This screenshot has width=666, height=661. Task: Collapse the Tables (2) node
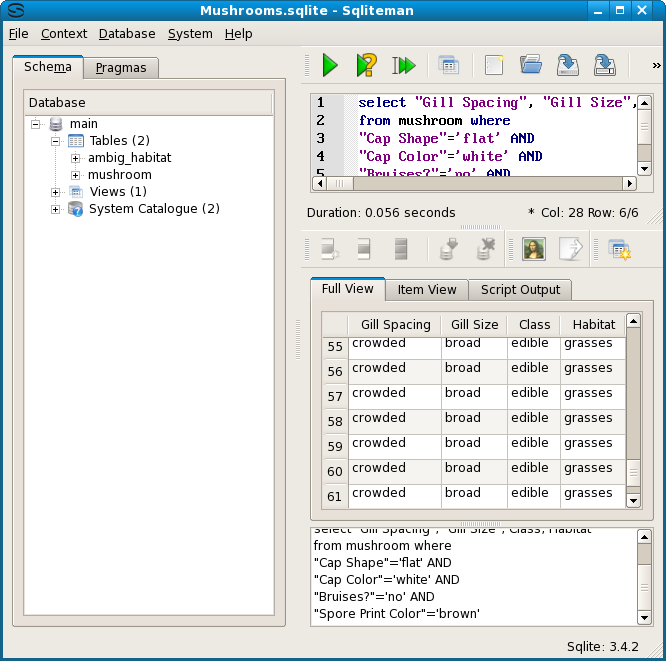(55, 141)
